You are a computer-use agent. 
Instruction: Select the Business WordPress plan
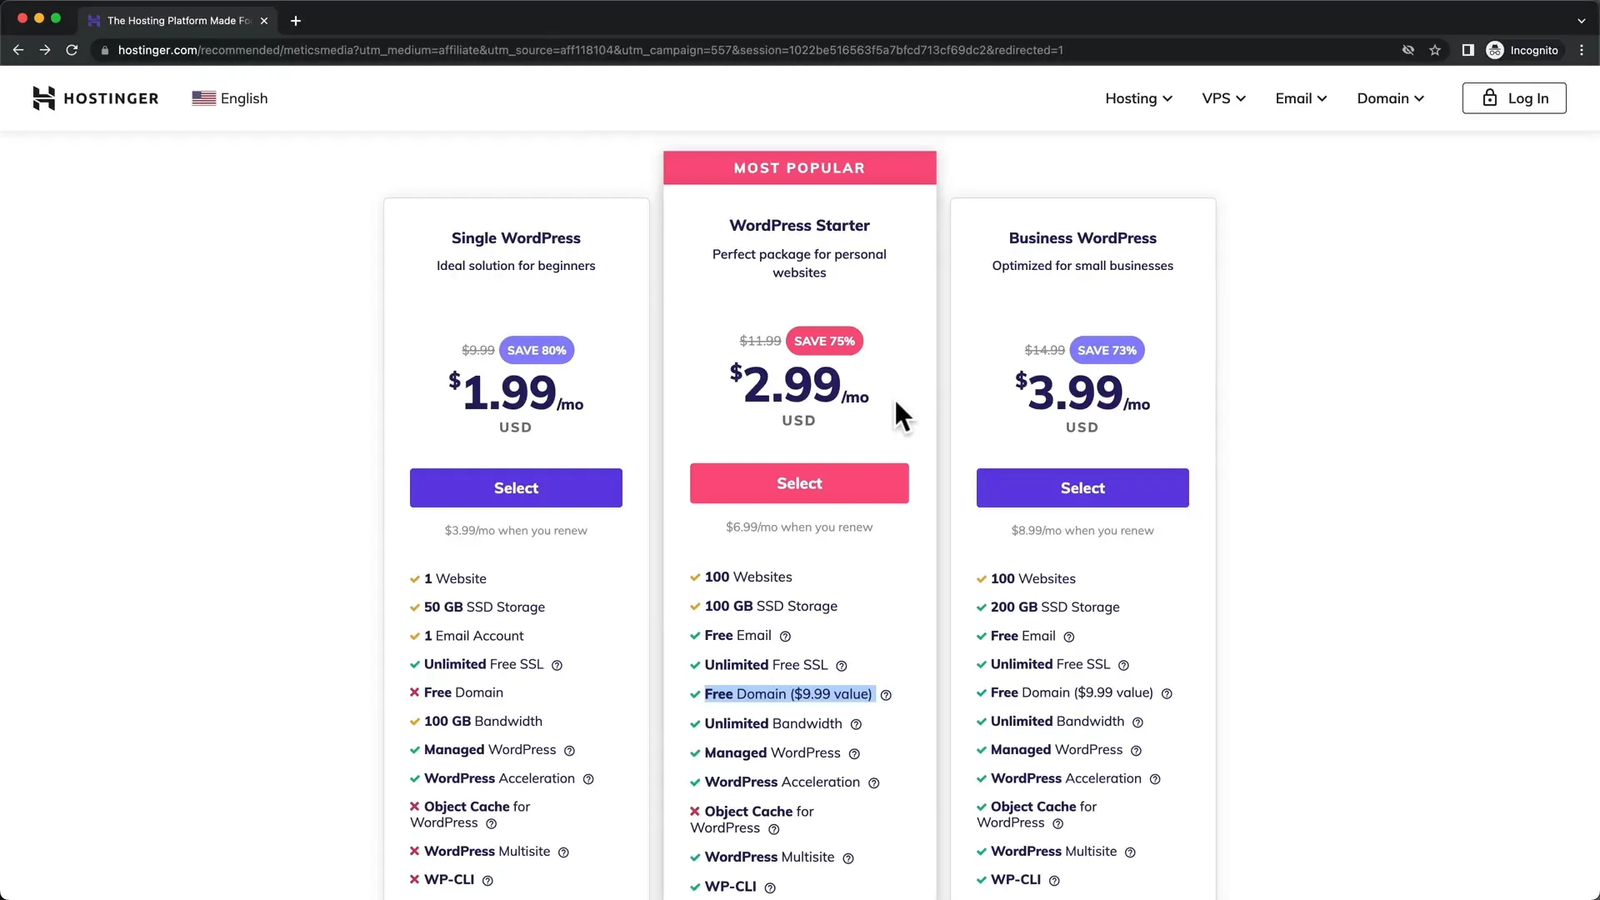coord(1082,488)
